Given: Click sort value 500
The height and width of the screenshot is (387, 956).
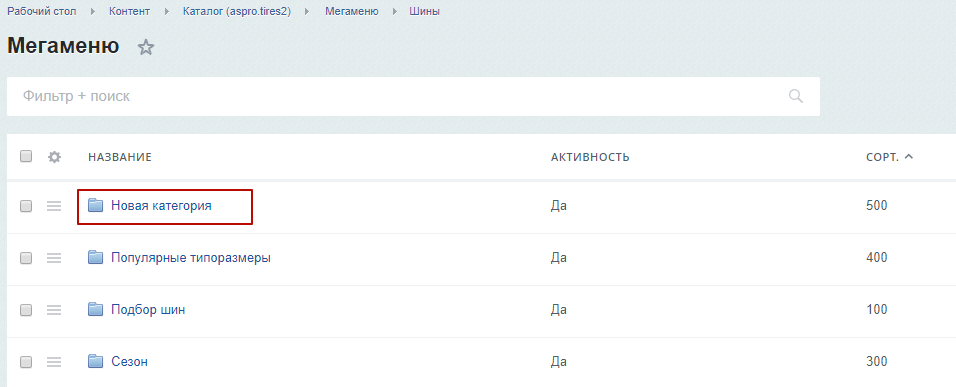Looking at the screenshot, I should [x=877, y=206].
